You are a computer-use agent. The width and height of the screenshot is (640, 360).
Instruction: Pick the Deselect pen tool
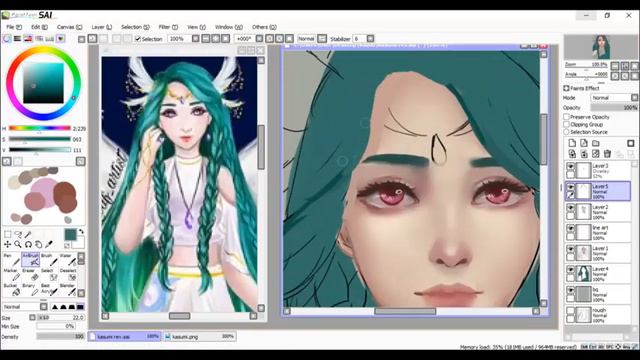(x=68, y=274)
